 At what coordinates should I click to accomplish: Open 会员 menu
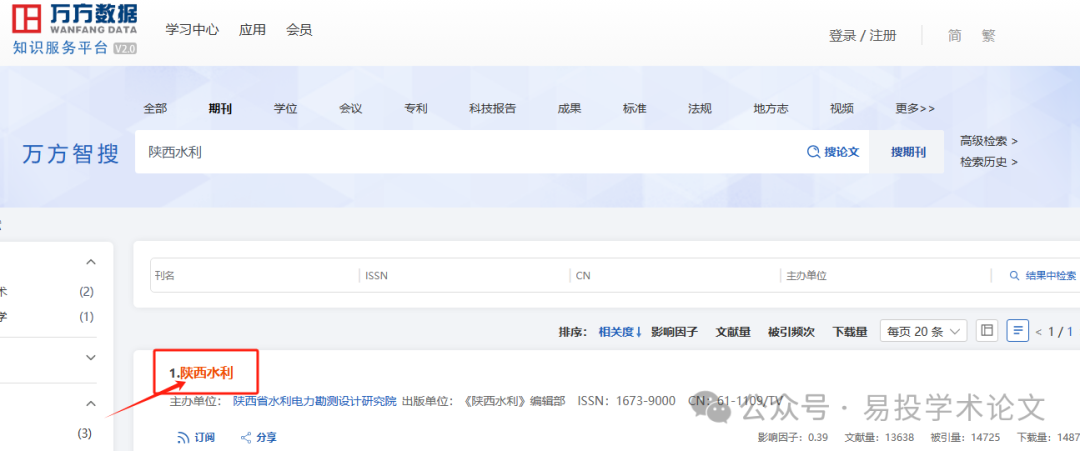click(299, 30)
